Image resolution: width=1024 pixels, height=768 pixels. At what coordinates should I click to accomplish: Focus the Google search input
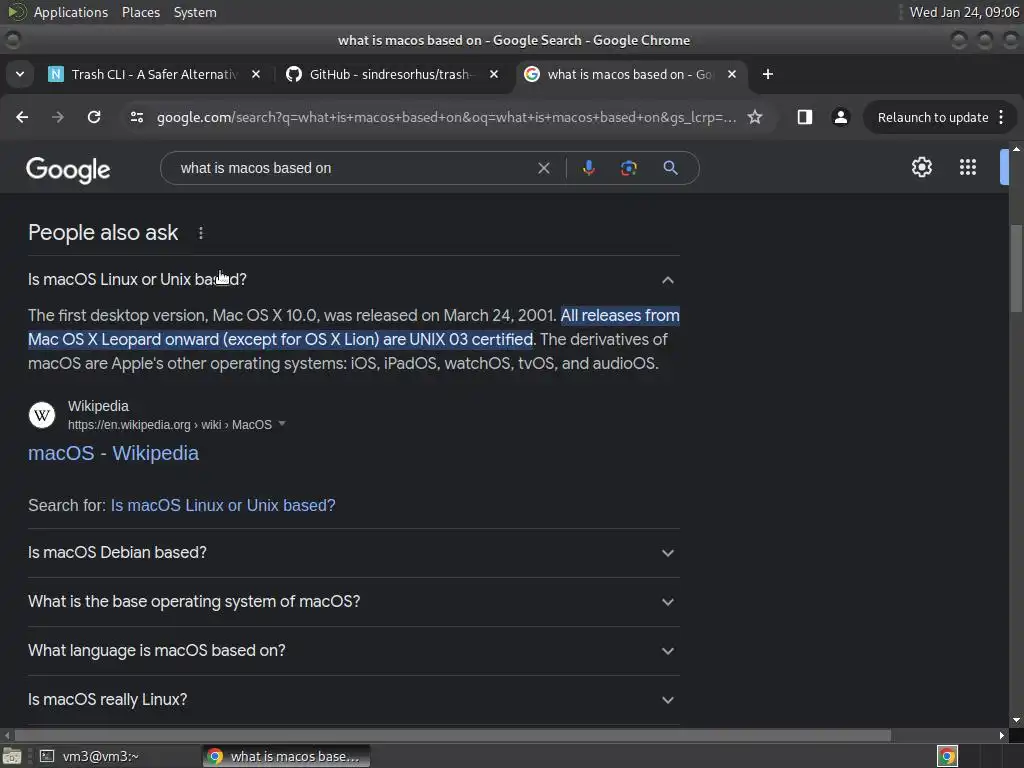tap(353, 168)
